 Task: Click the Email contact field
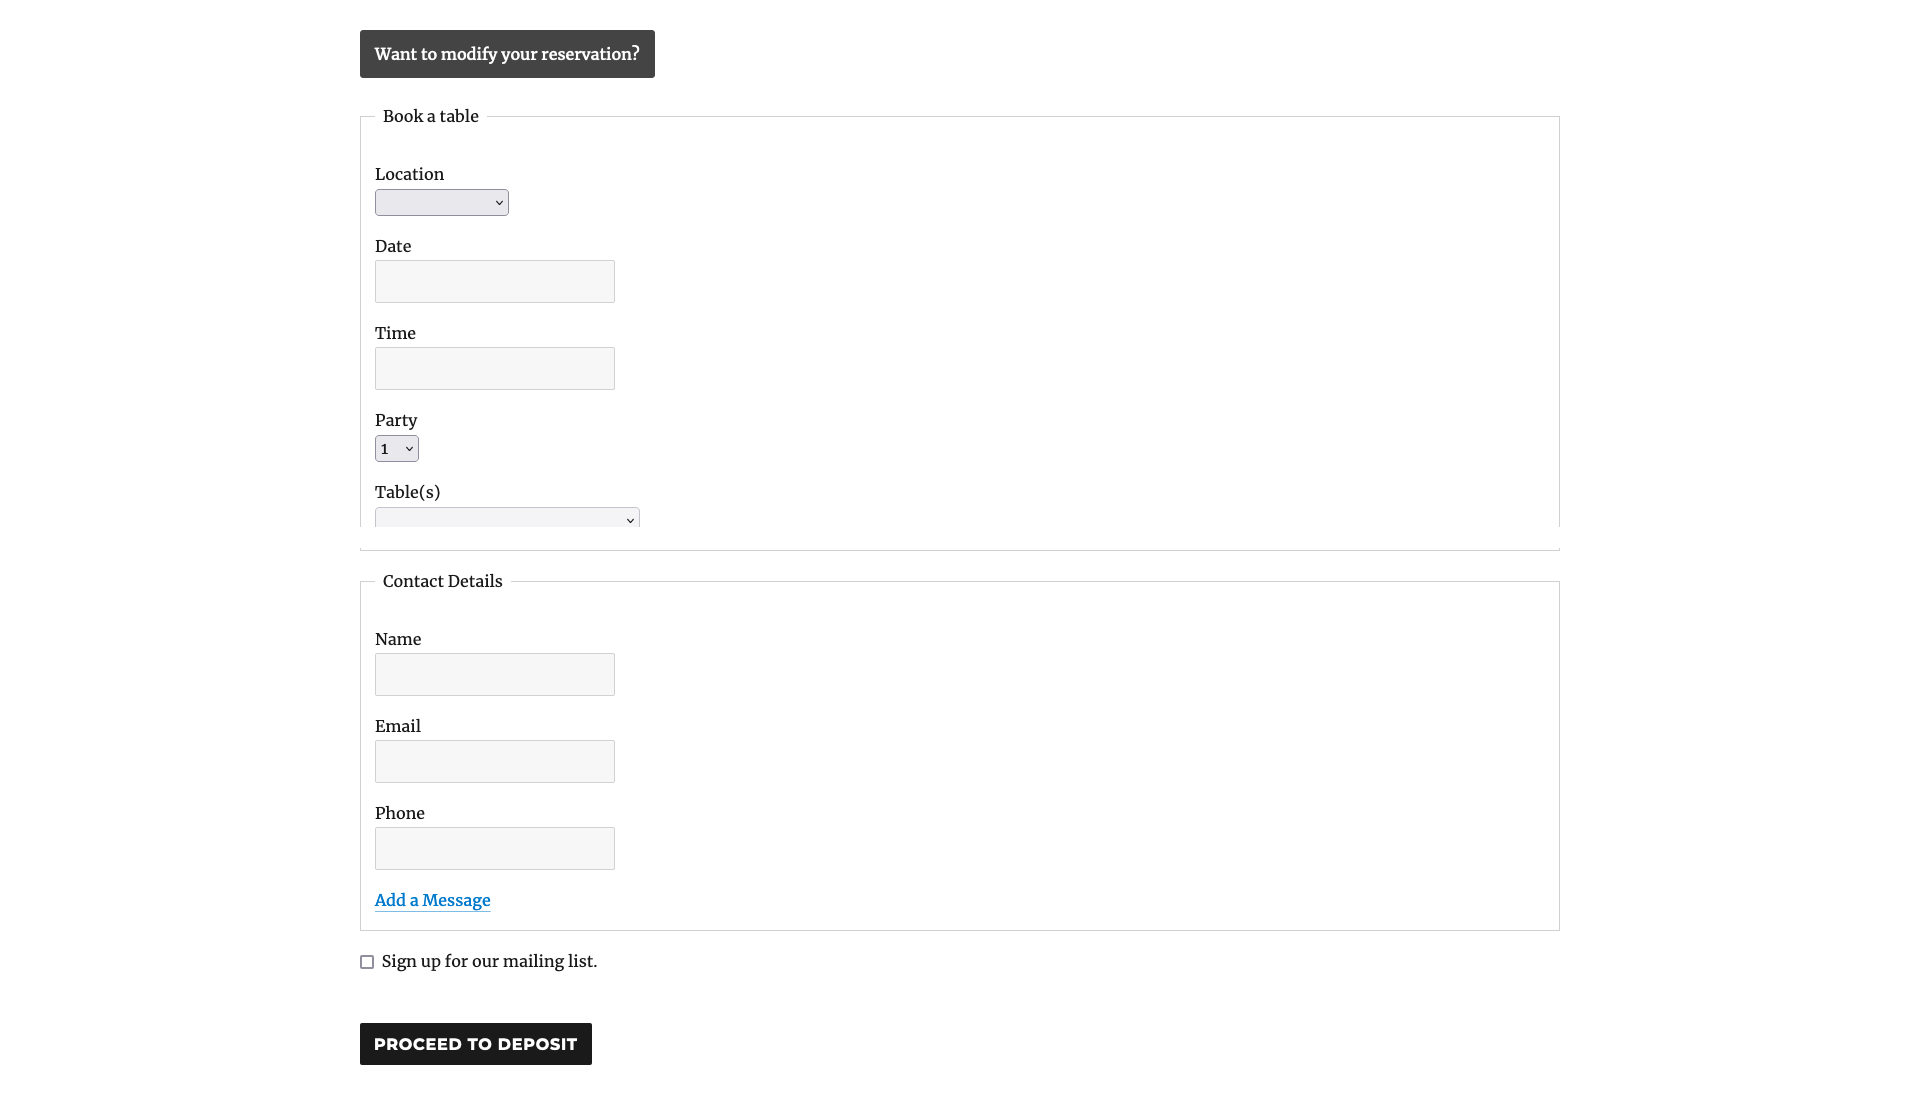pyautogui.click(x=495, y=761)
